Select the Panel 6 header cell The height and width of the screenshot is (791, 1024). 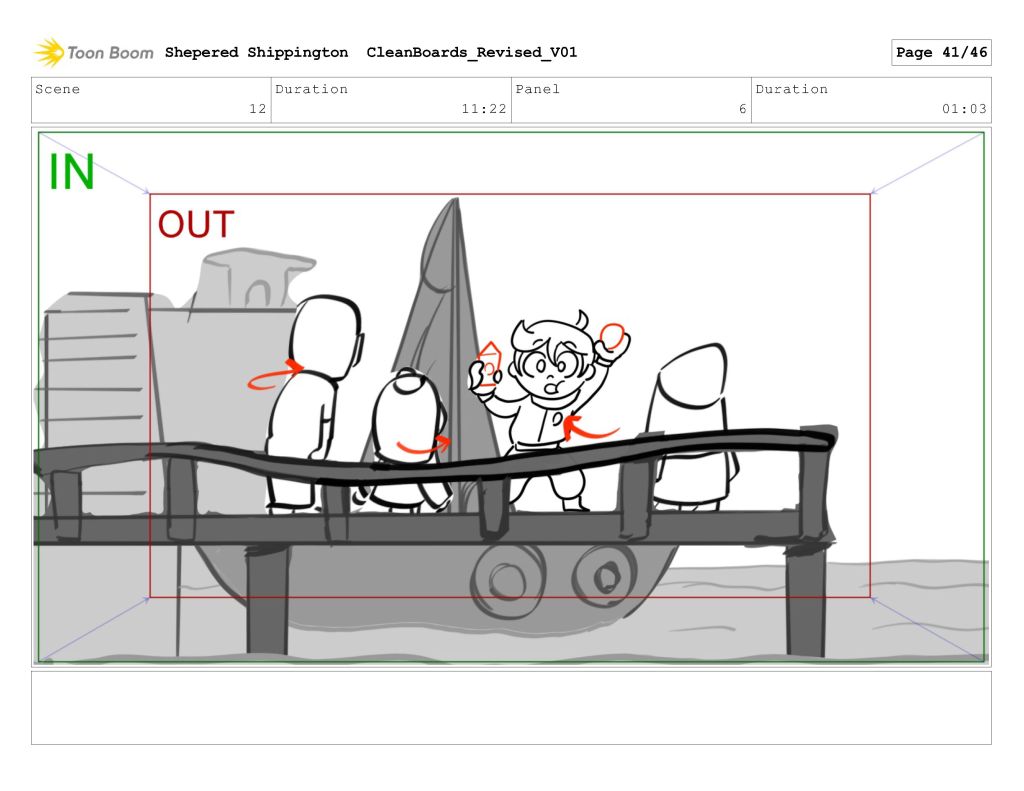pyautogui.click(x=630, y=100)
